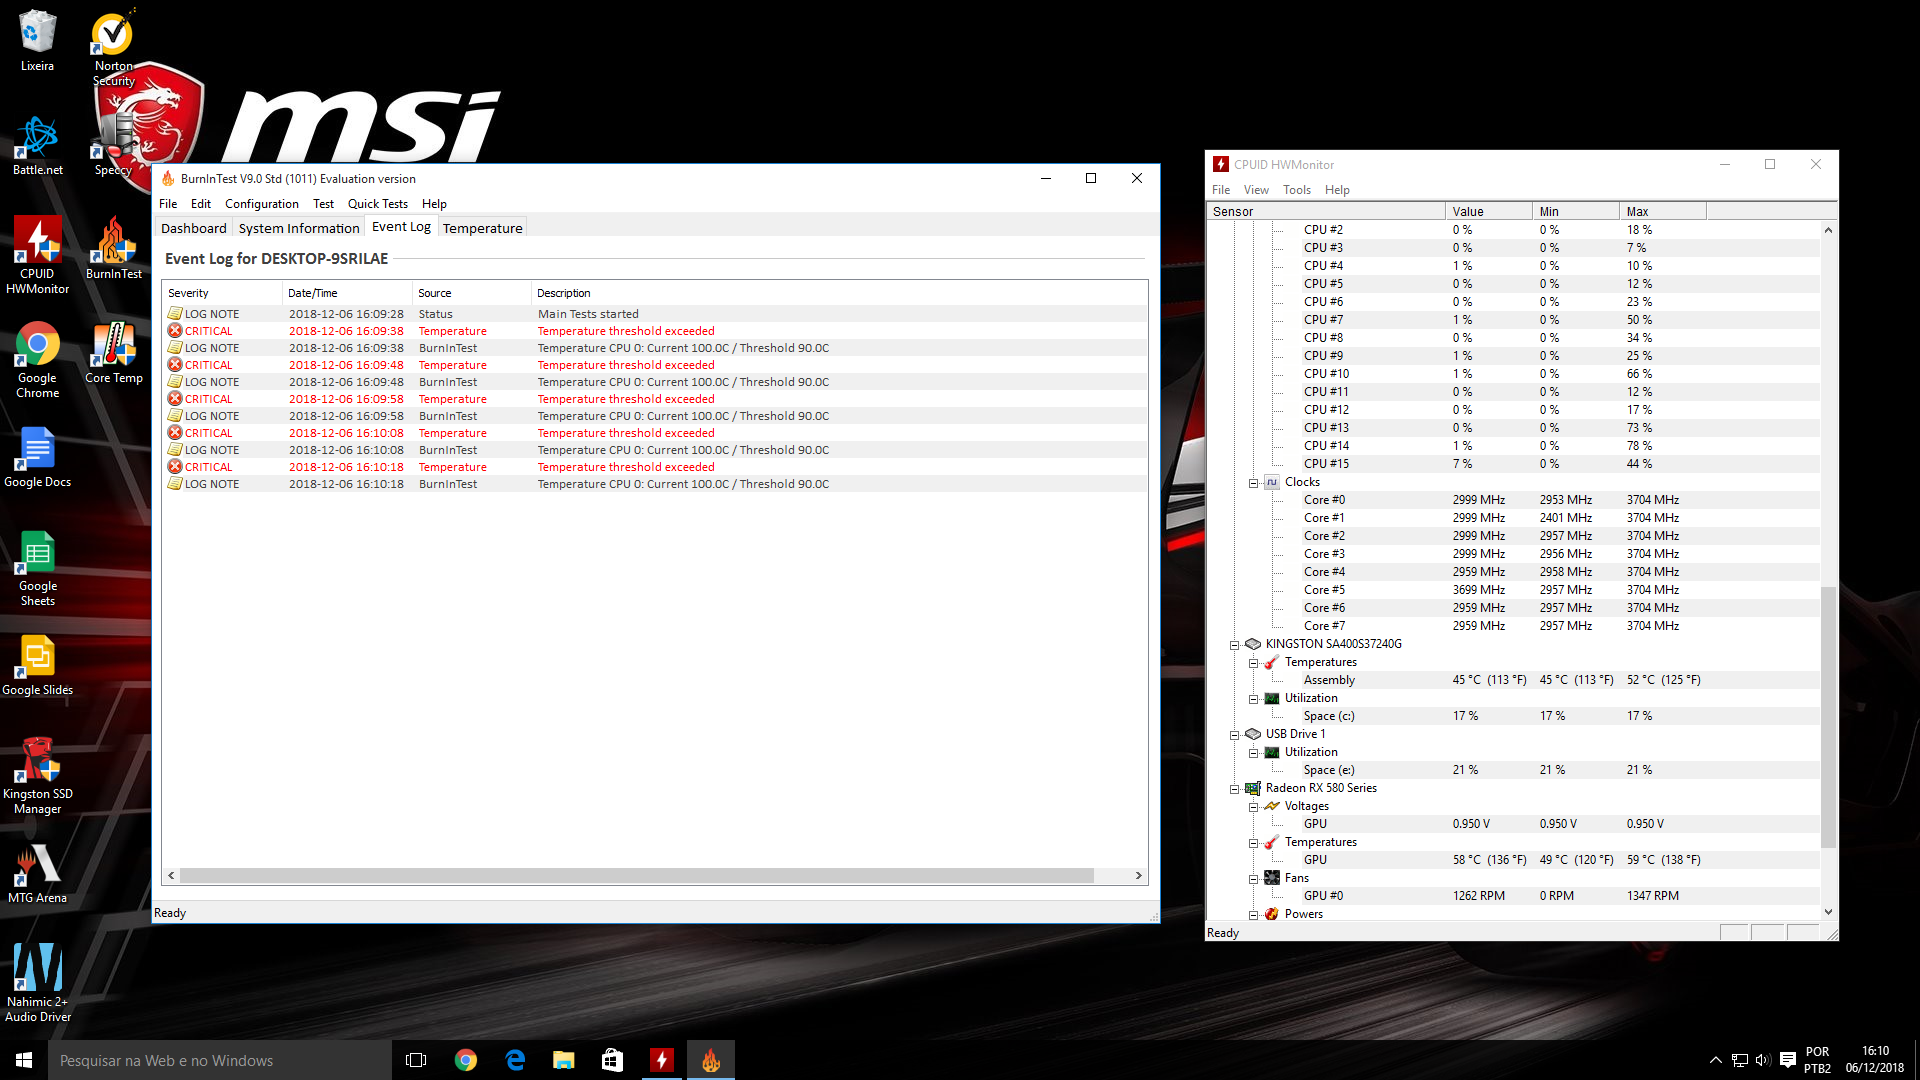This screenshot has height=1080, width=1920.
Task: Open Nahimic 2+ Audio Driver shortcut
Action: (37, 984)
